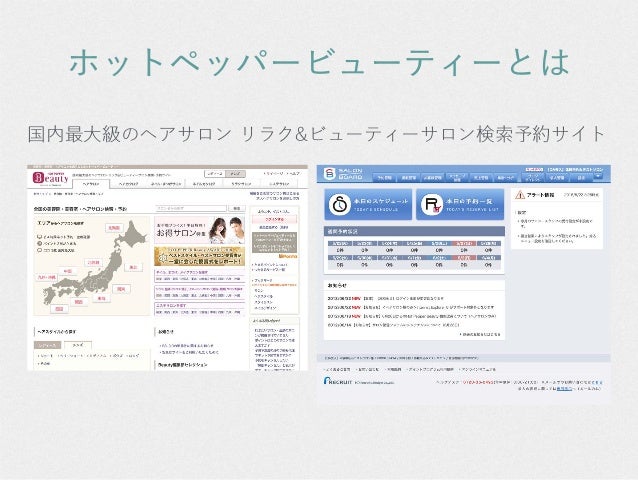Click the RECRUIT logo in Salon Board footer
Screen dimensions: 638x480
click(x=338, y=382)
